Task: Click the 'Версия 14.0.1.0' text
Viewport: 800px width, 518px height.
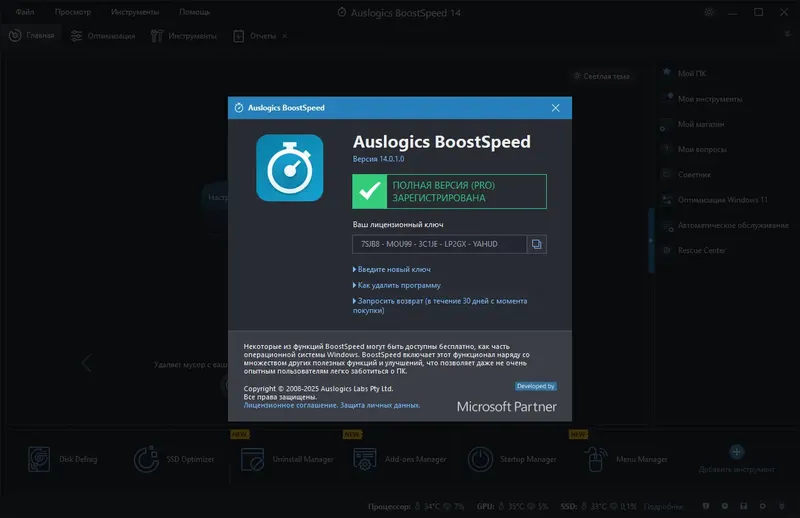Action: [x=379, y=159]
